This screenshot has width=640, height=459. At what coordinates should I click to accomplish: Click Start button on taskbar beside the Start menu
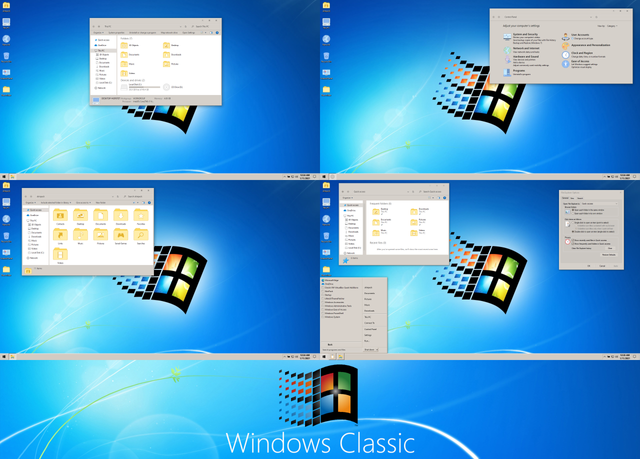click(x=324, y=357)
